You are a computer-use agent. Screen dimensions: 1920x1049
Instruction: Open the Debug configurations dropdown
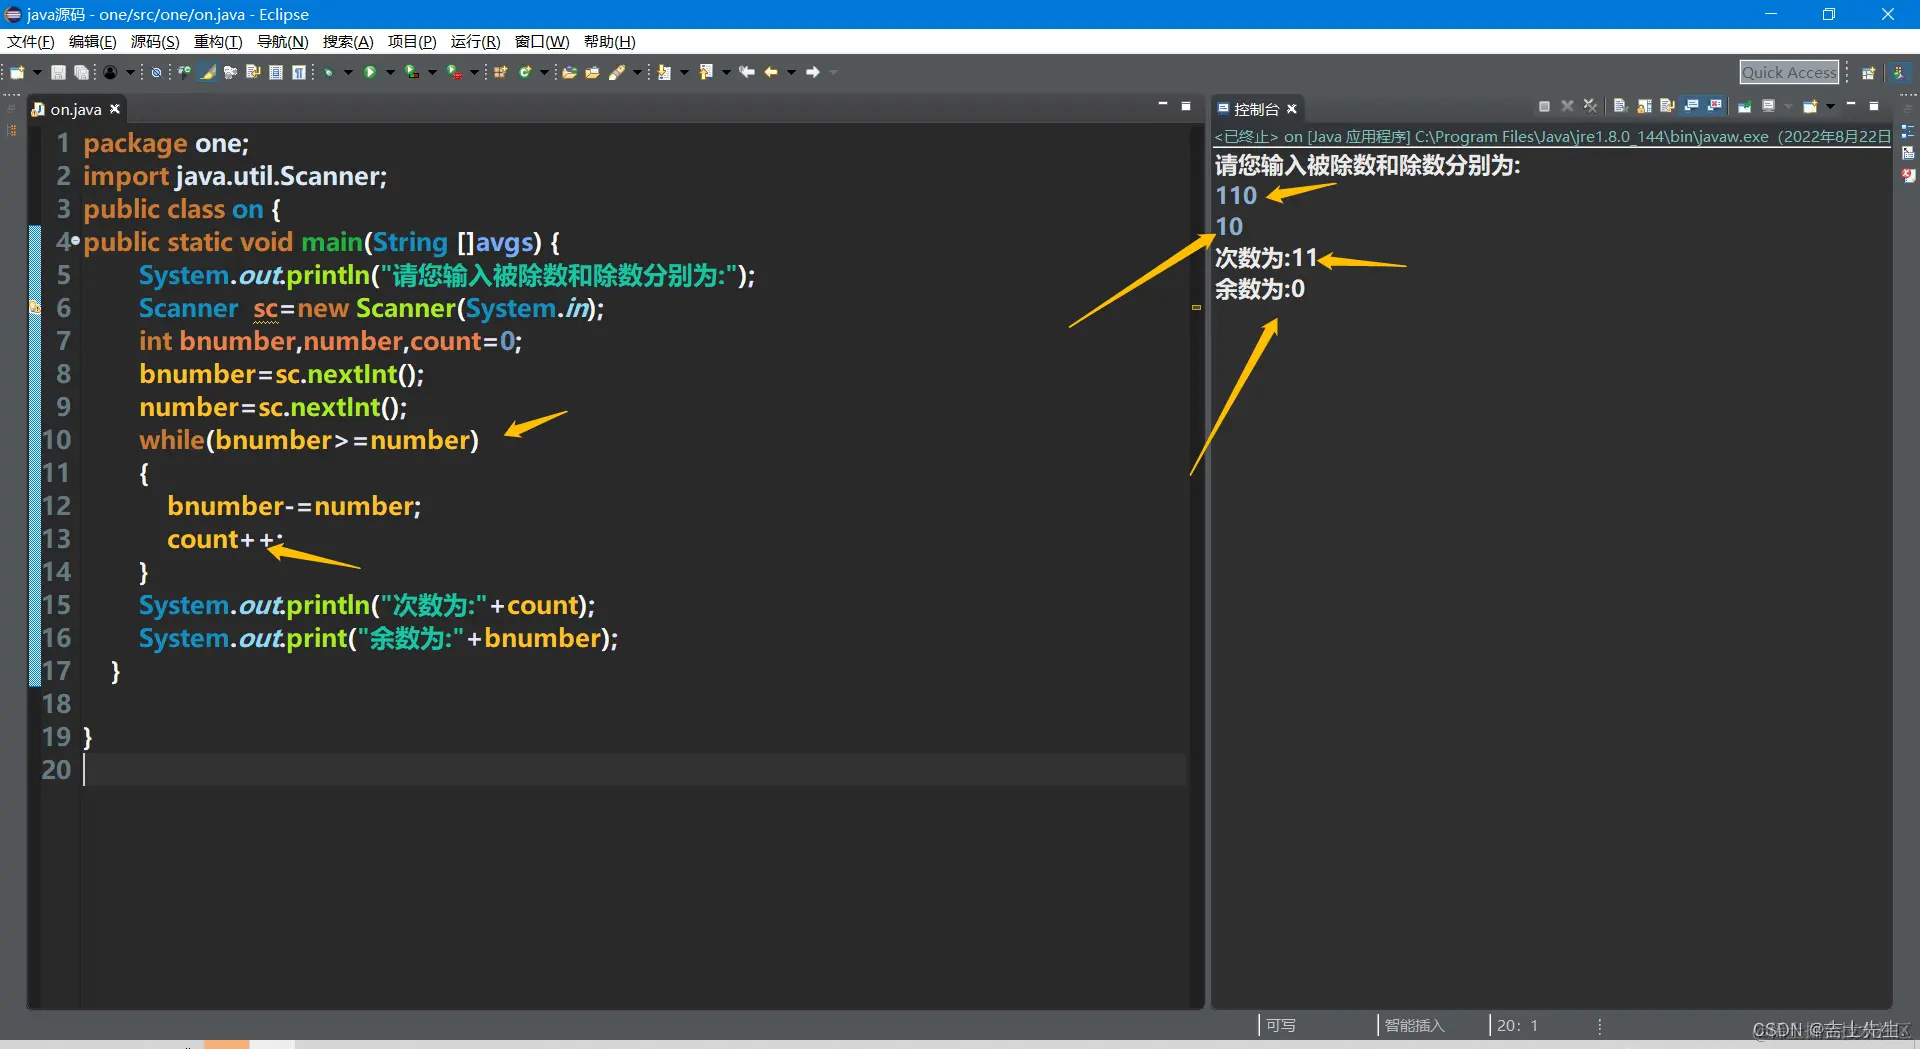348,72
